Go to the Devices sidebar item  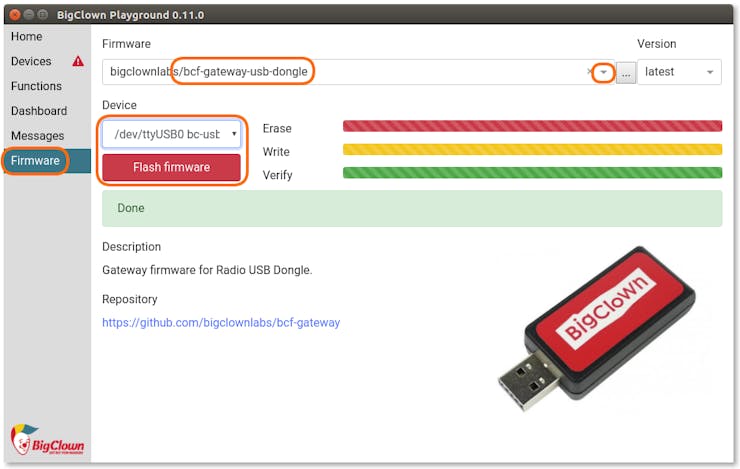(31, 61)
